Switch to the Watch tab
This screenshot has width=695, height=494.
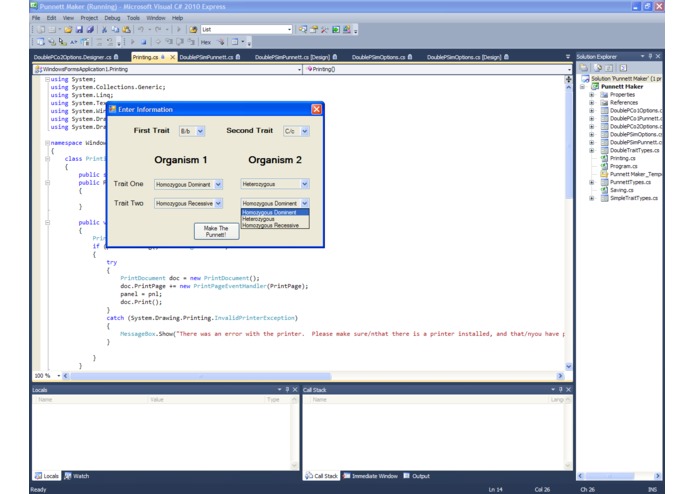(x=77, y=476)
